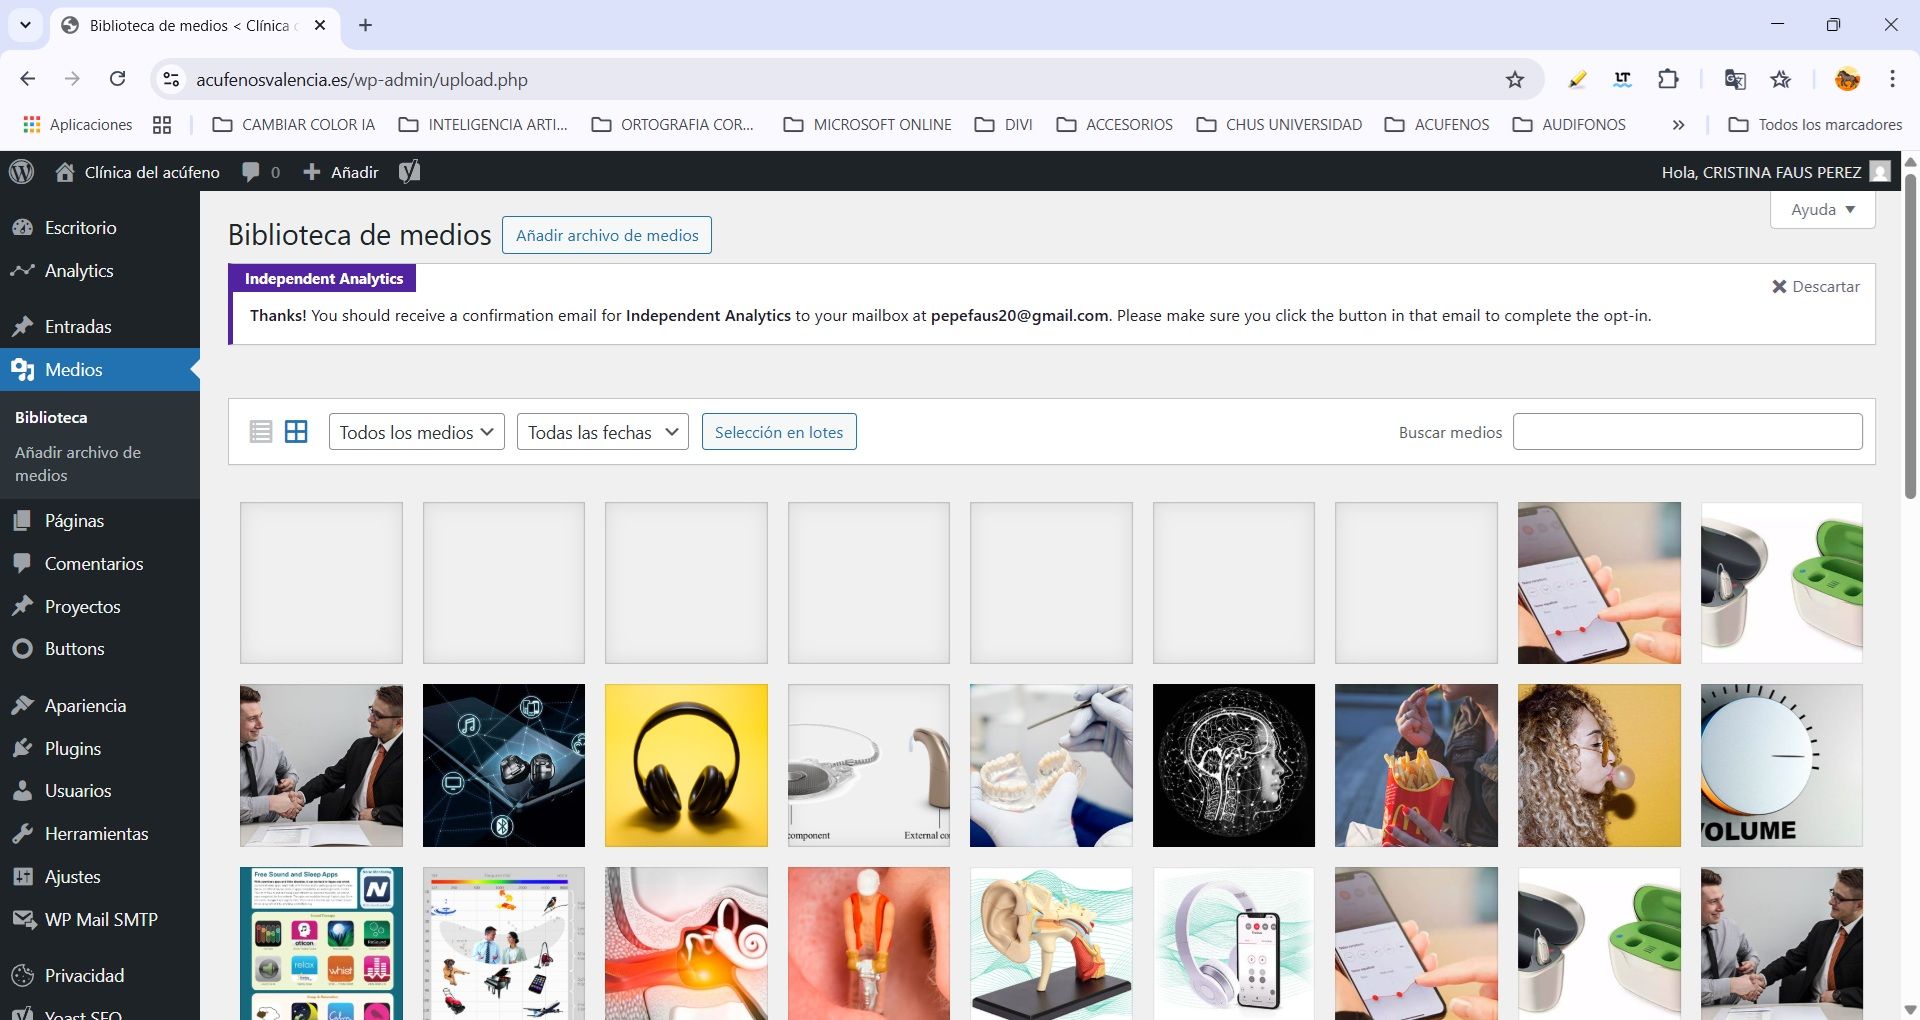The image size is (1920, 1020).
Task: Open the WordPress logo menu
Action: (x=22, y=172)
